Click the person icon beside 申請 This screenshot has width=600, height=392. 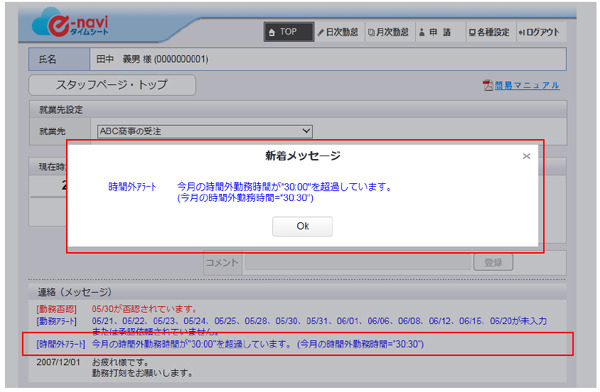click(422, 33)
